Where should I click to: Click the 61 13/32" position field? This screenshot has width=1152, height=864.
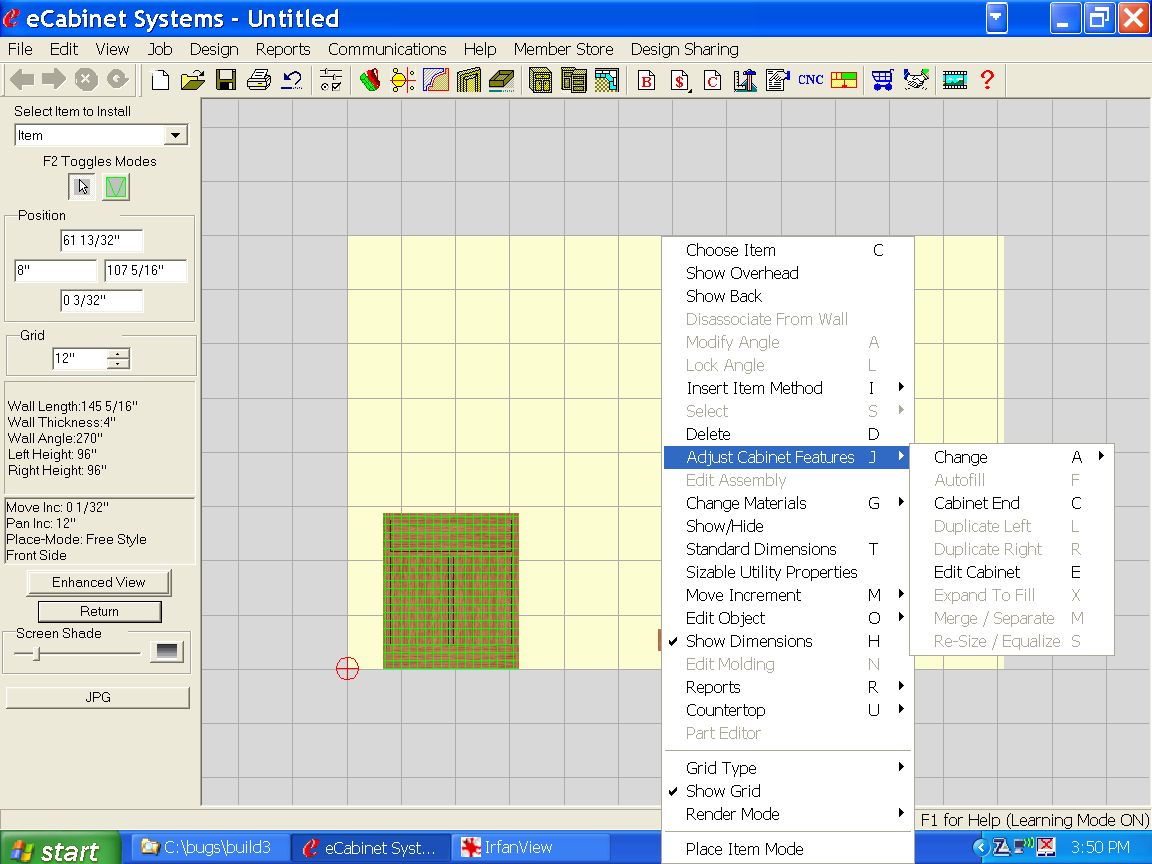(x=101, y=240)
